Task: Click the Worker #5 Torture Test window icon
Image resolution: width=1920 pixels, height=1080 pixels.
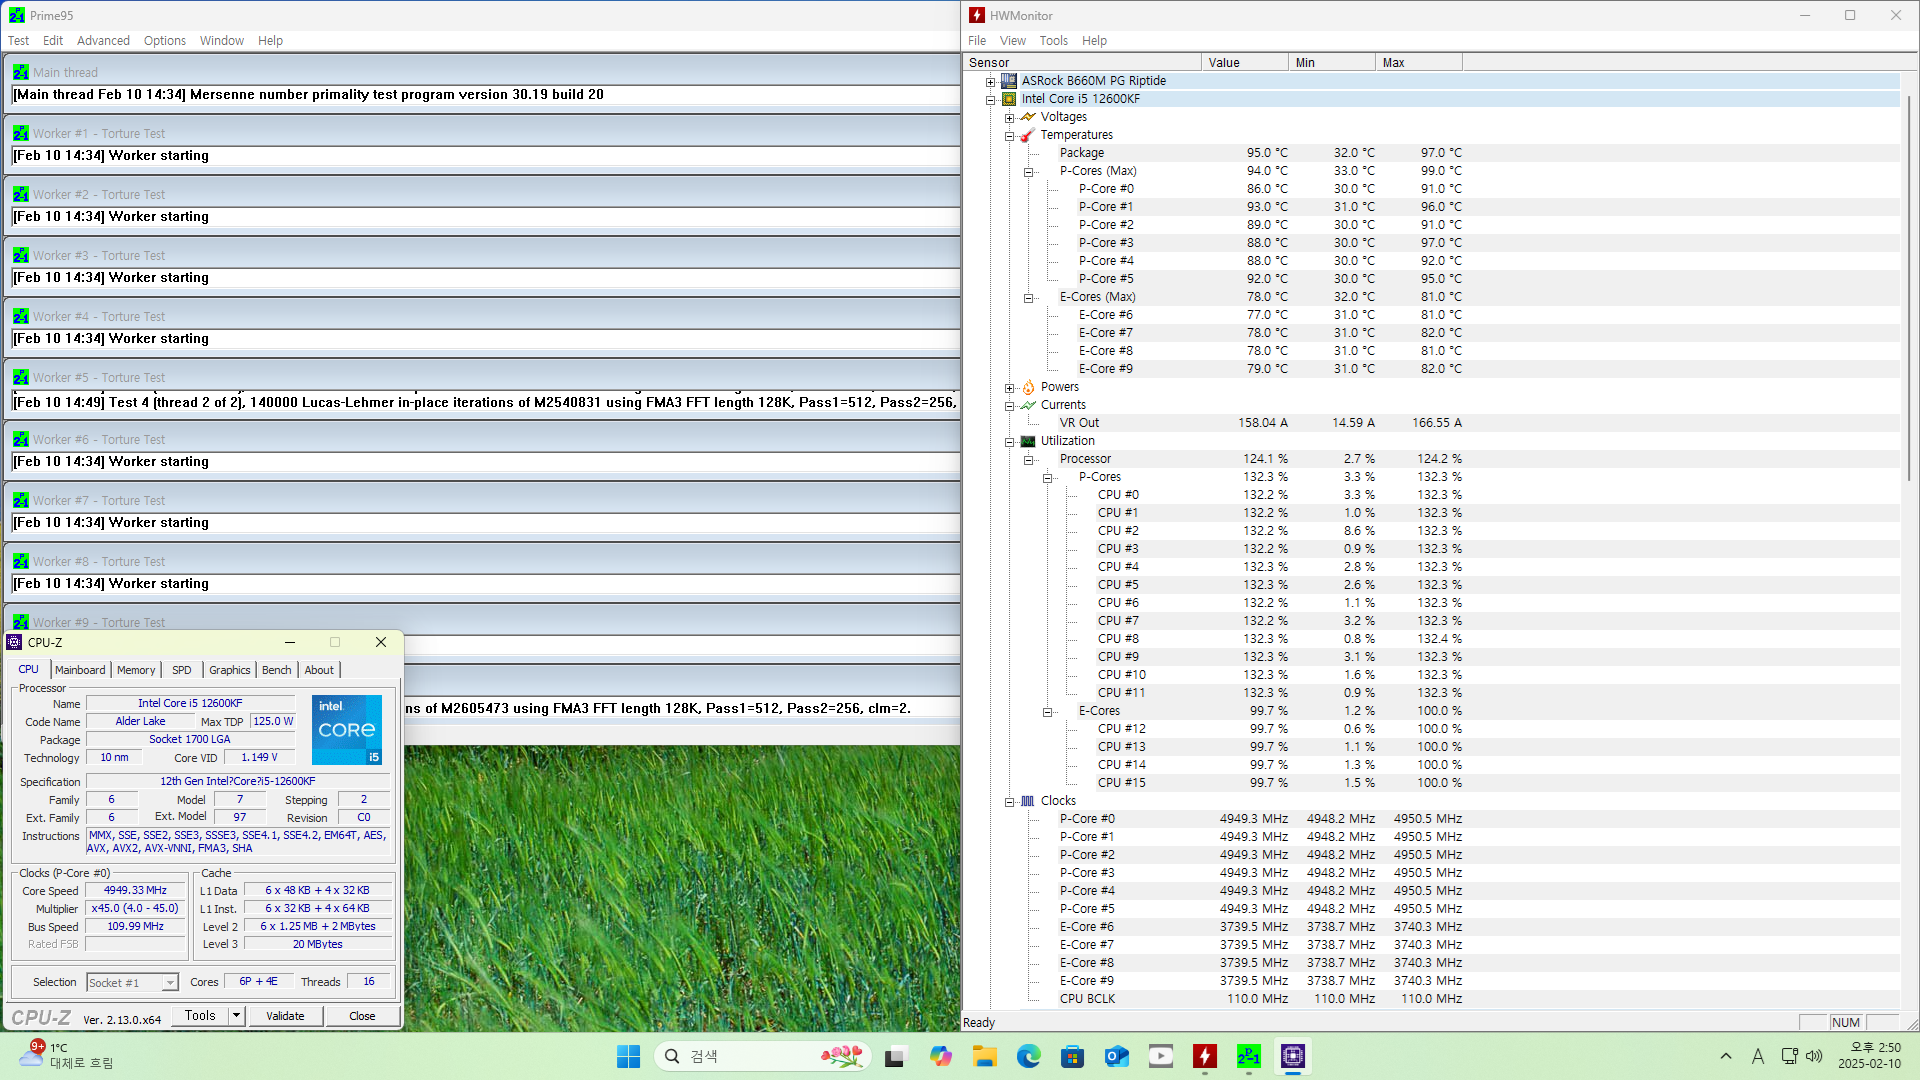Action: tap(21, 378)
